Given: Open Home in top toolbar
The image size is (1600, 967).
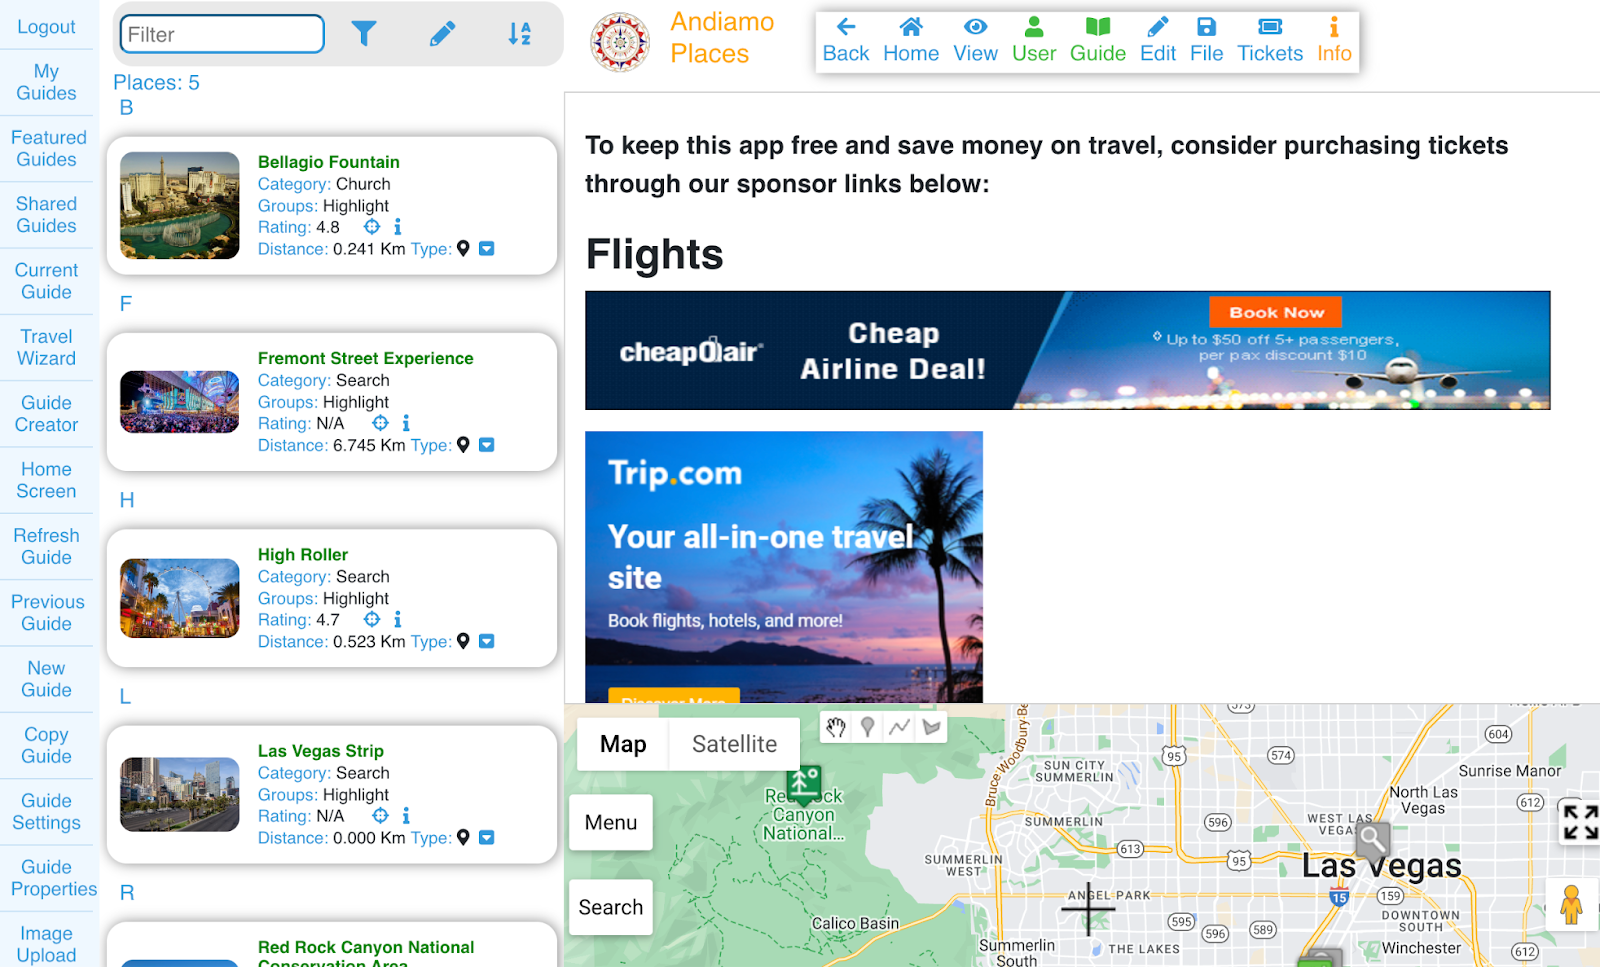Looking at the screenshot, I should (911, 41).
